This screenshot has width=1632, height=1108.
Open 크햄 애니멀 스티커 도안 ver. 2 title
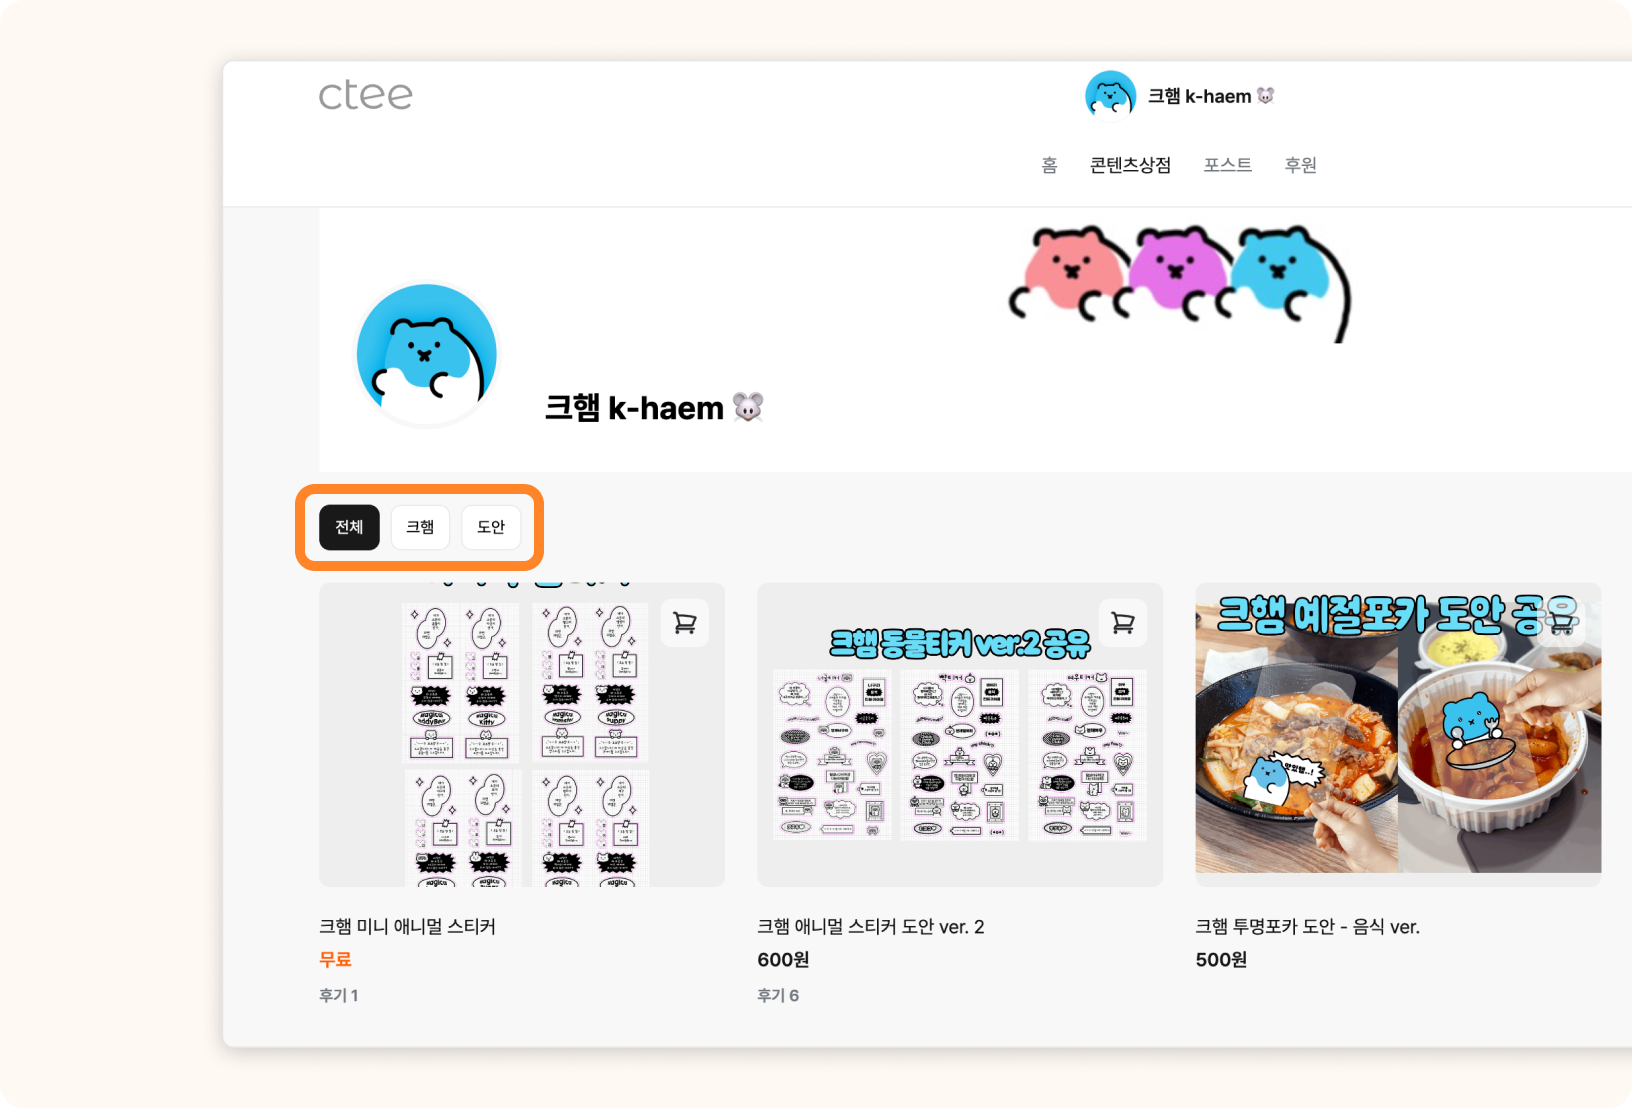(871, 927)
